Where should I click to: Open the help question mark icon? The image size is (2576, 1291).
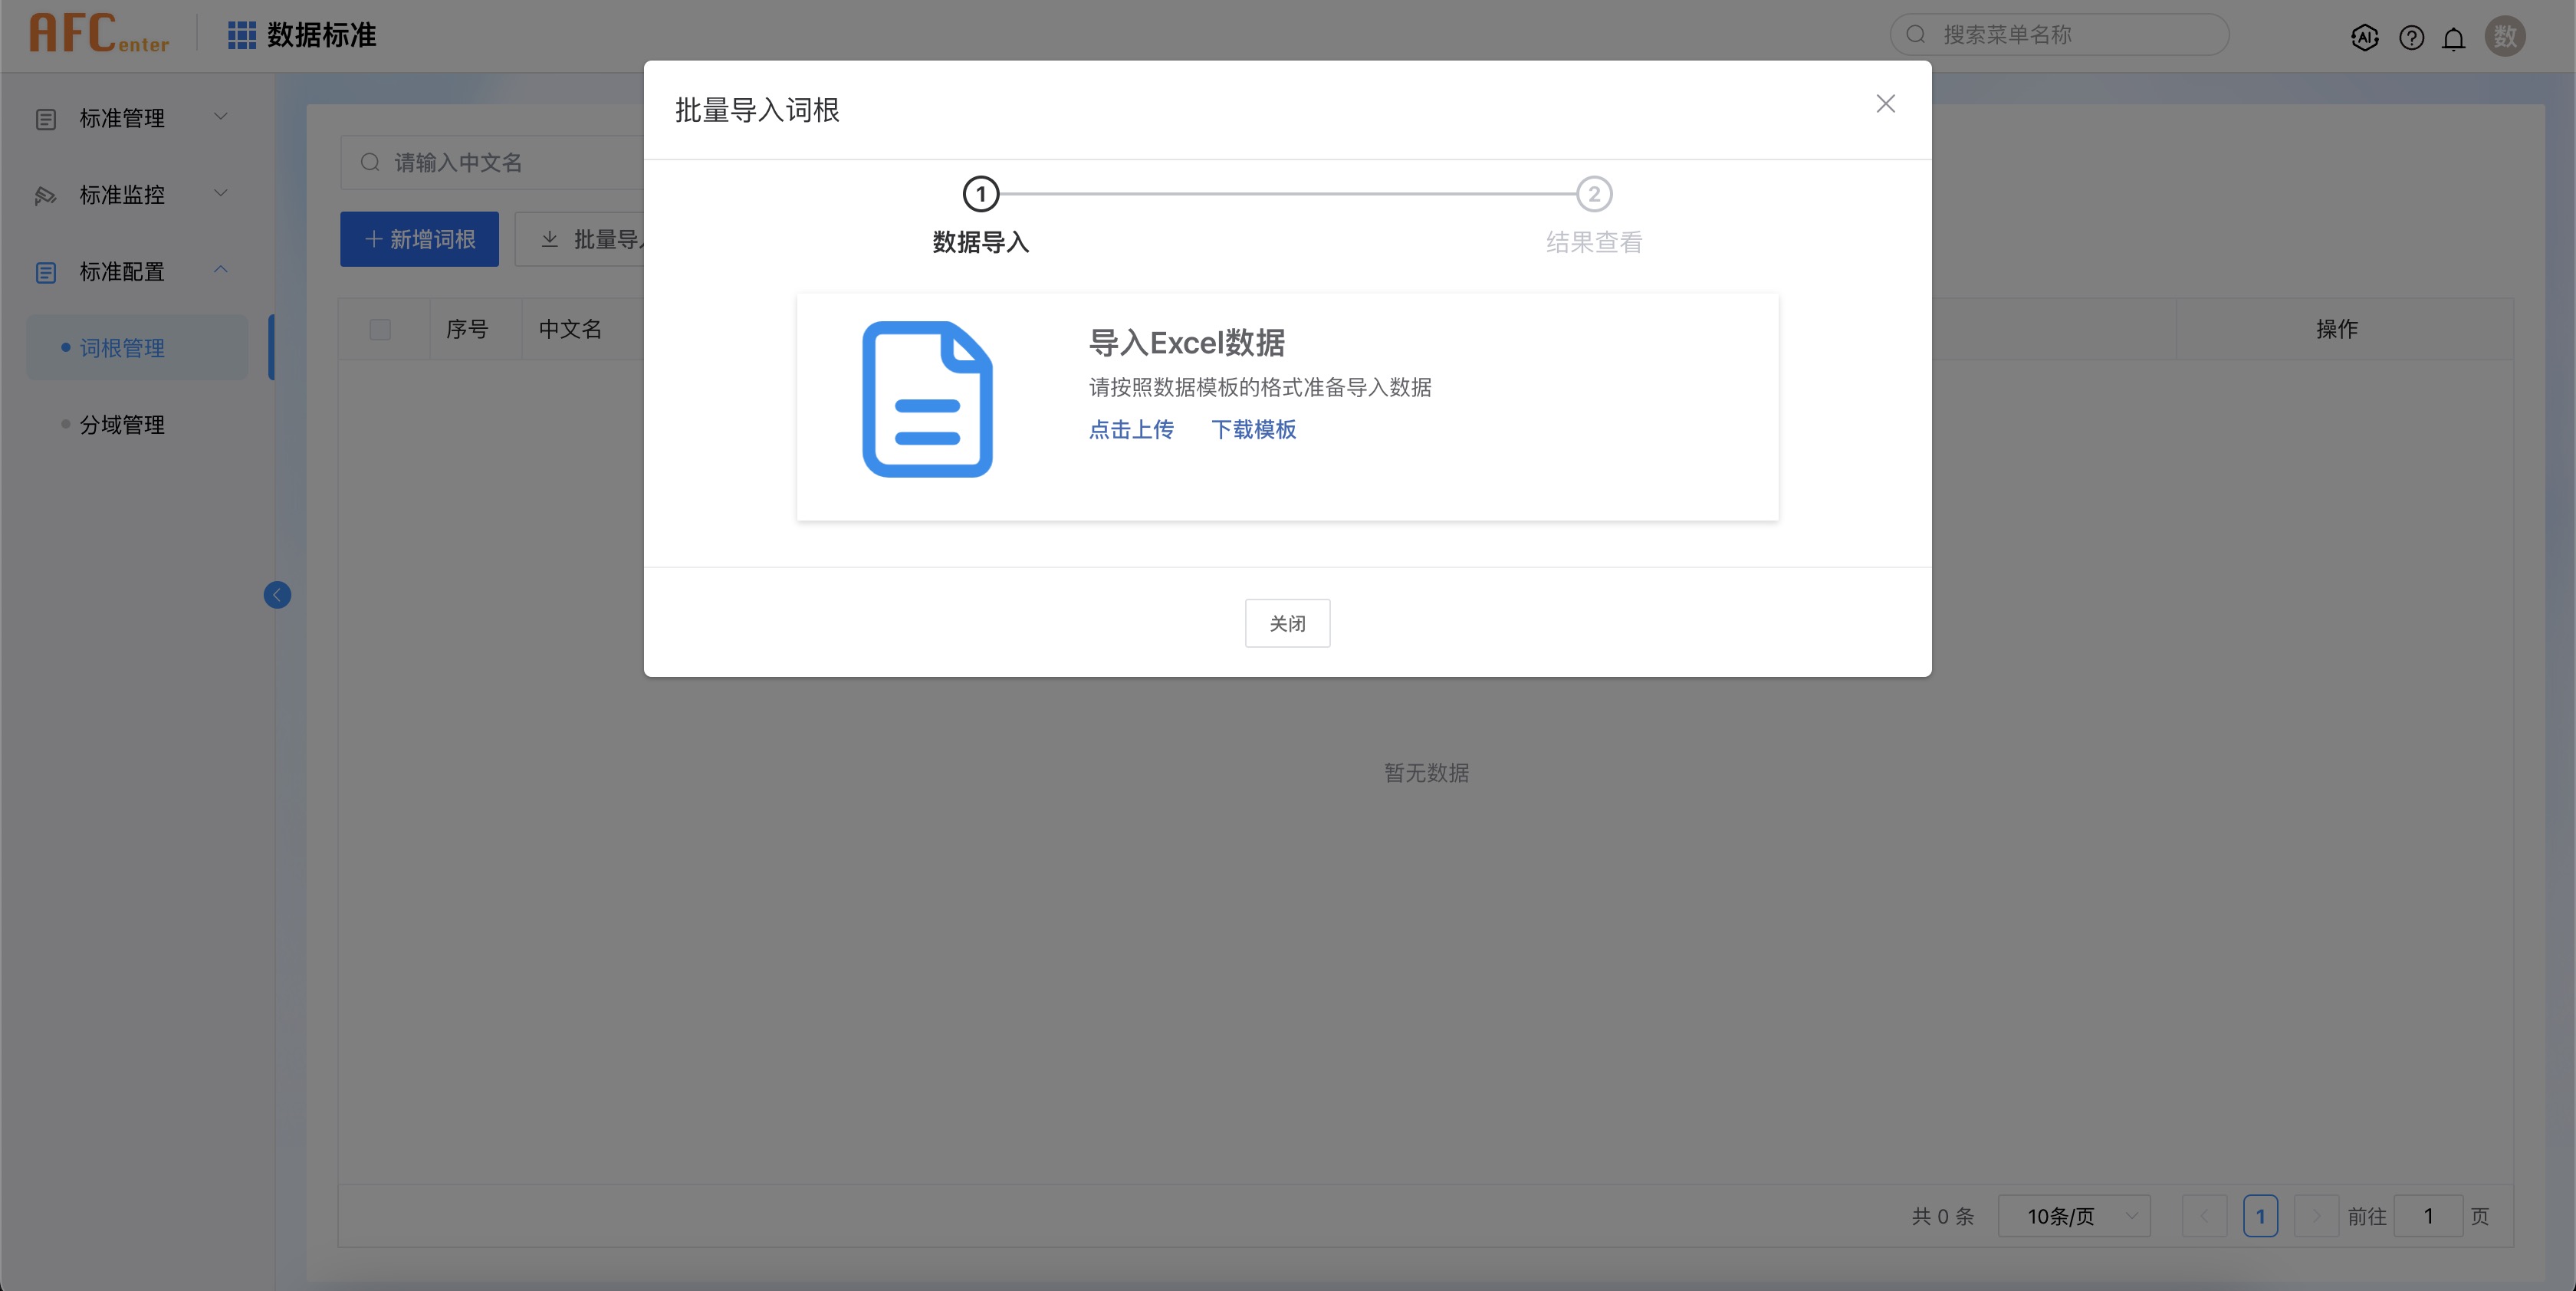(2411, 38)
